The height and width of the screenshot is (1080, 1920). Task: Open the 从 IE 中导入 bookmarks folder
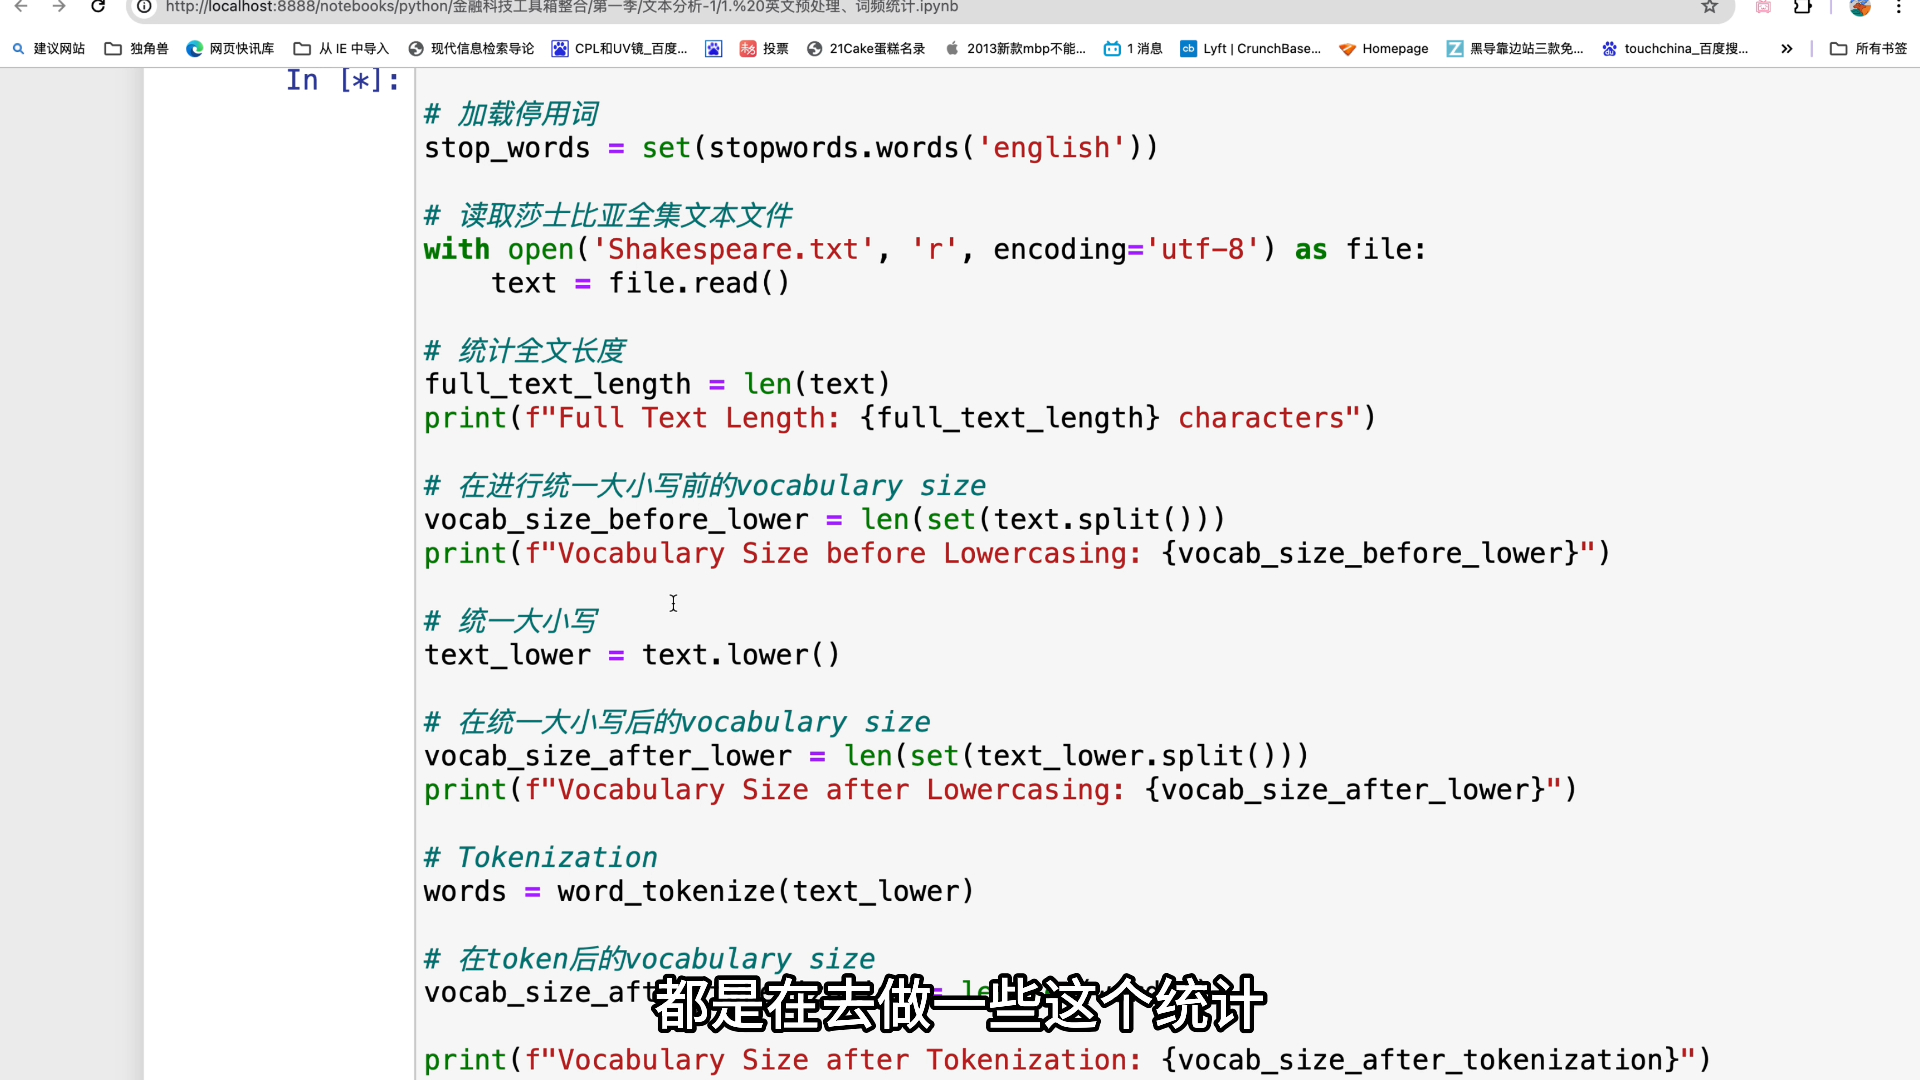pos(341,48)
